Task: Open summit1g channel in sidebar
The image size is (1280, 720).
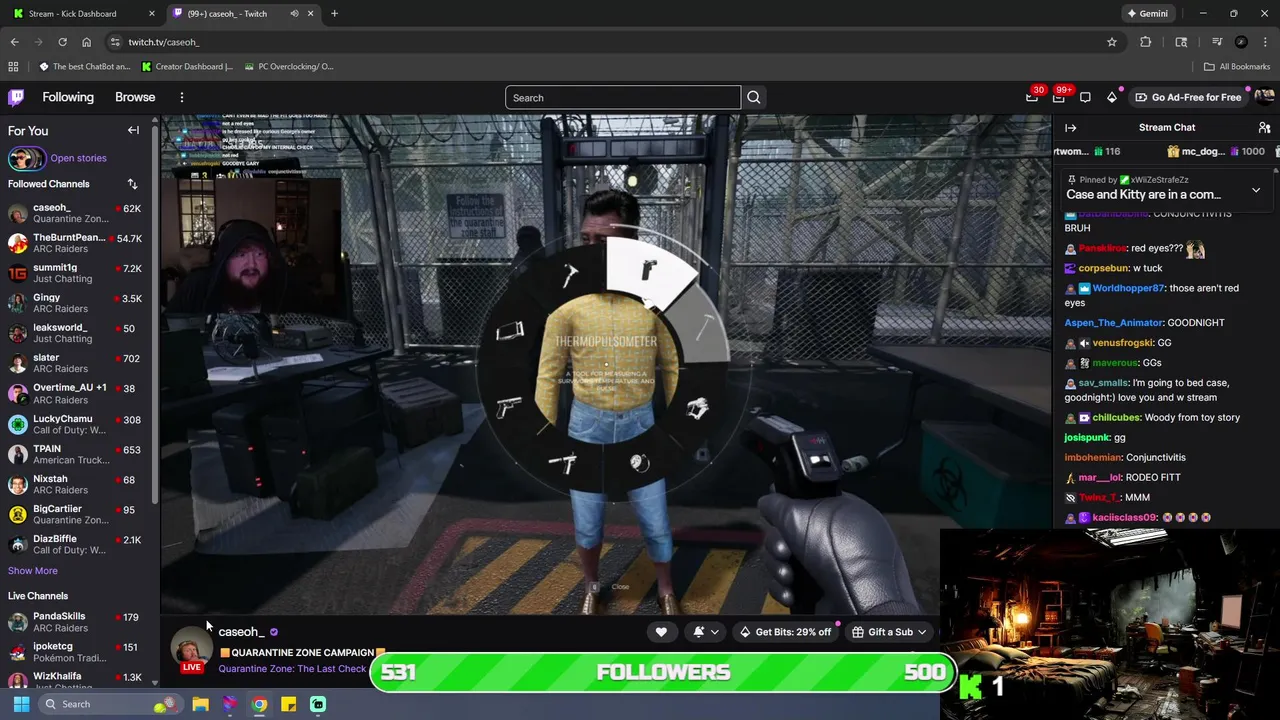Action: click(75, 273)
